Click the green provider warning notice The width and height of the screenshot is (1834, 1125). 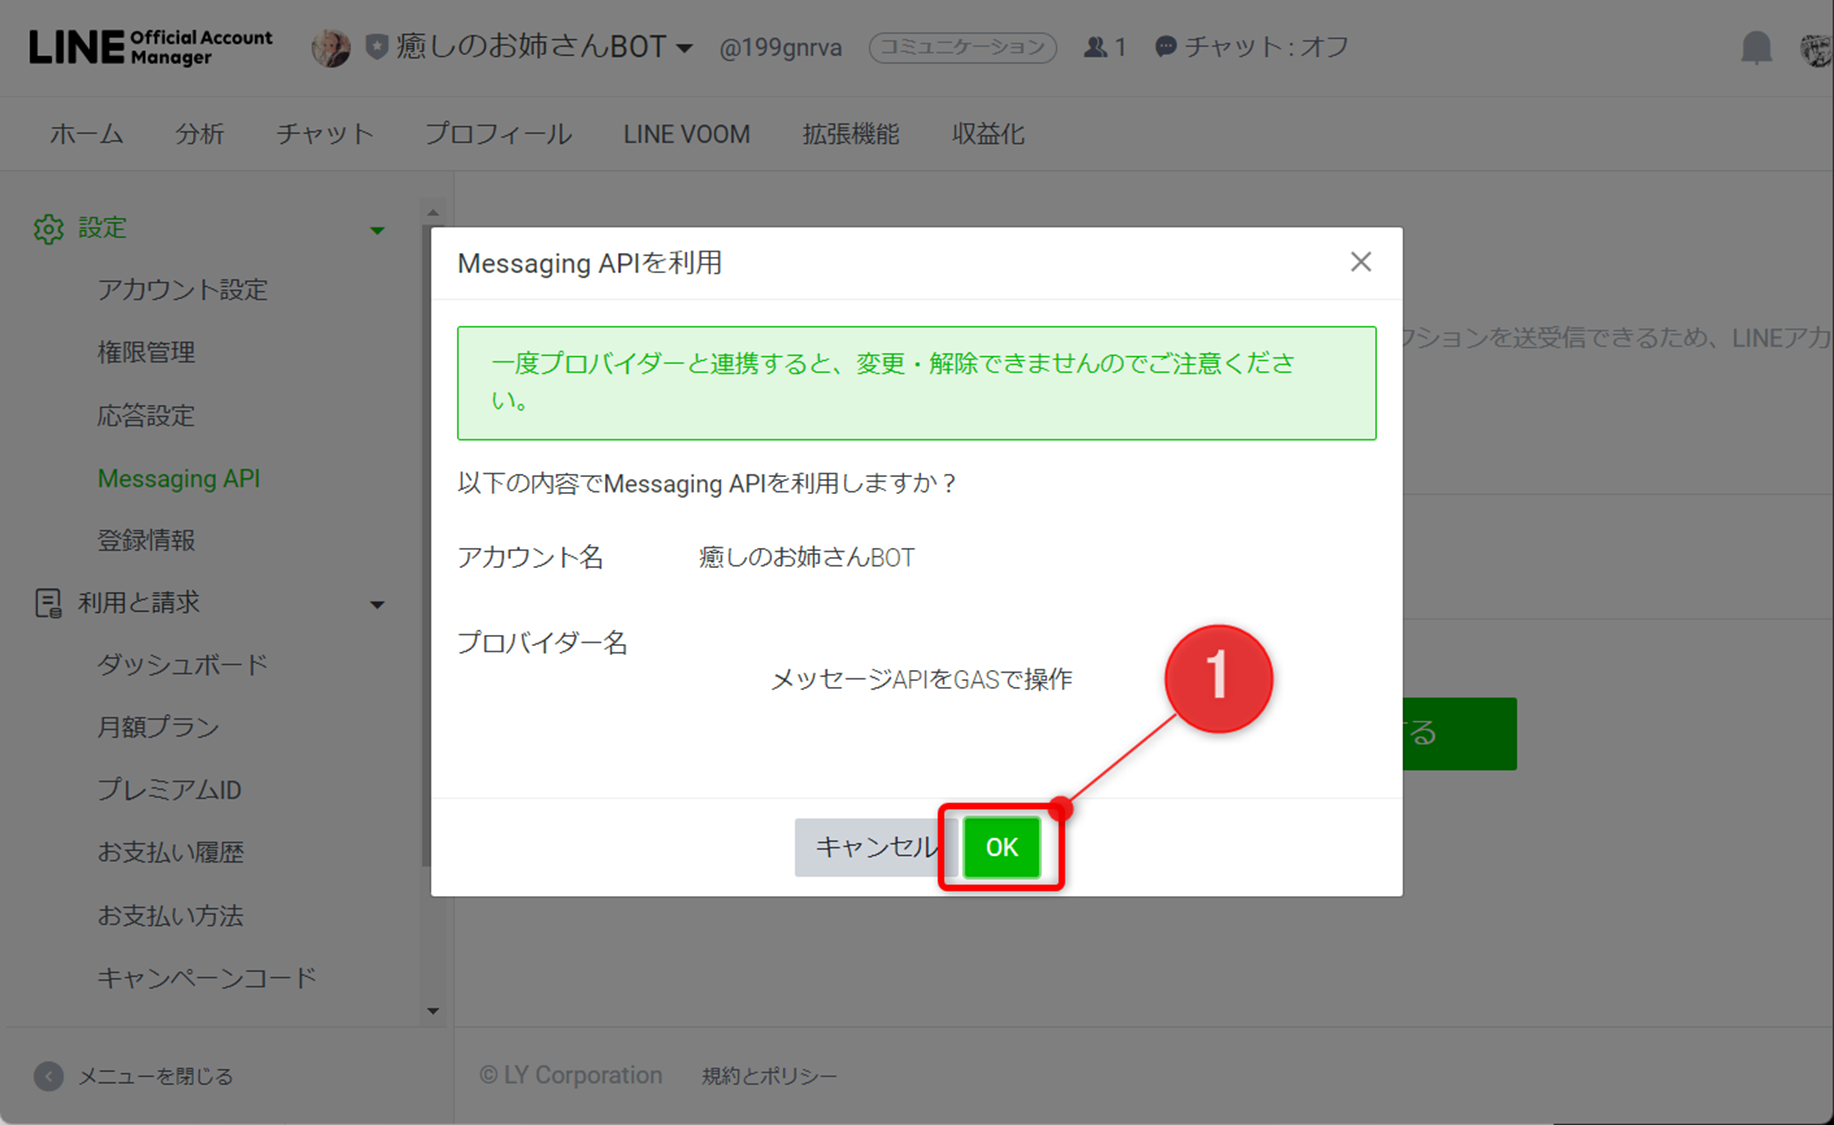[916, 383]
